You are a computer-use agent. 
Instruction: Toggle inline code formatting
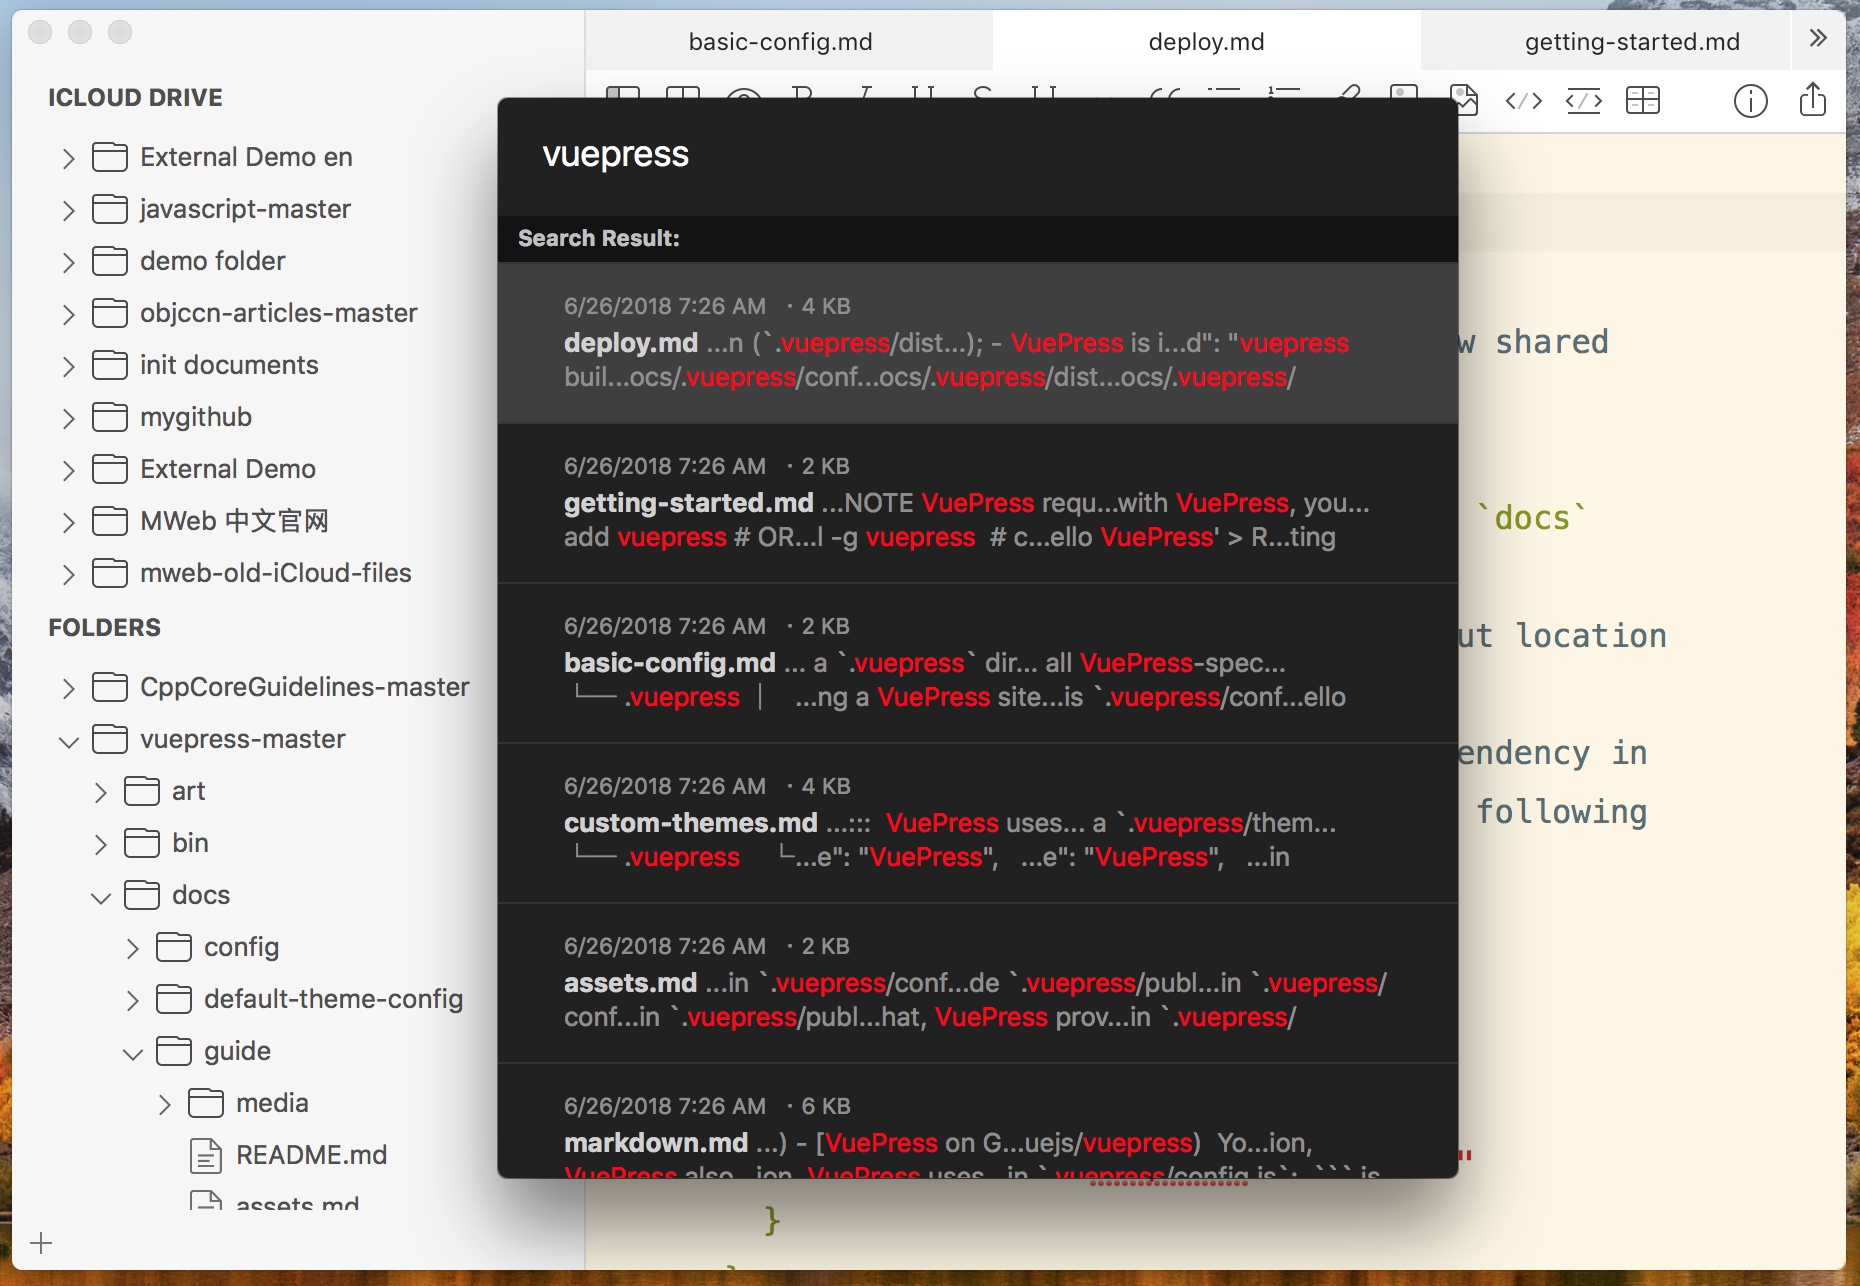pyautogui.click(x=1523, y=100)
